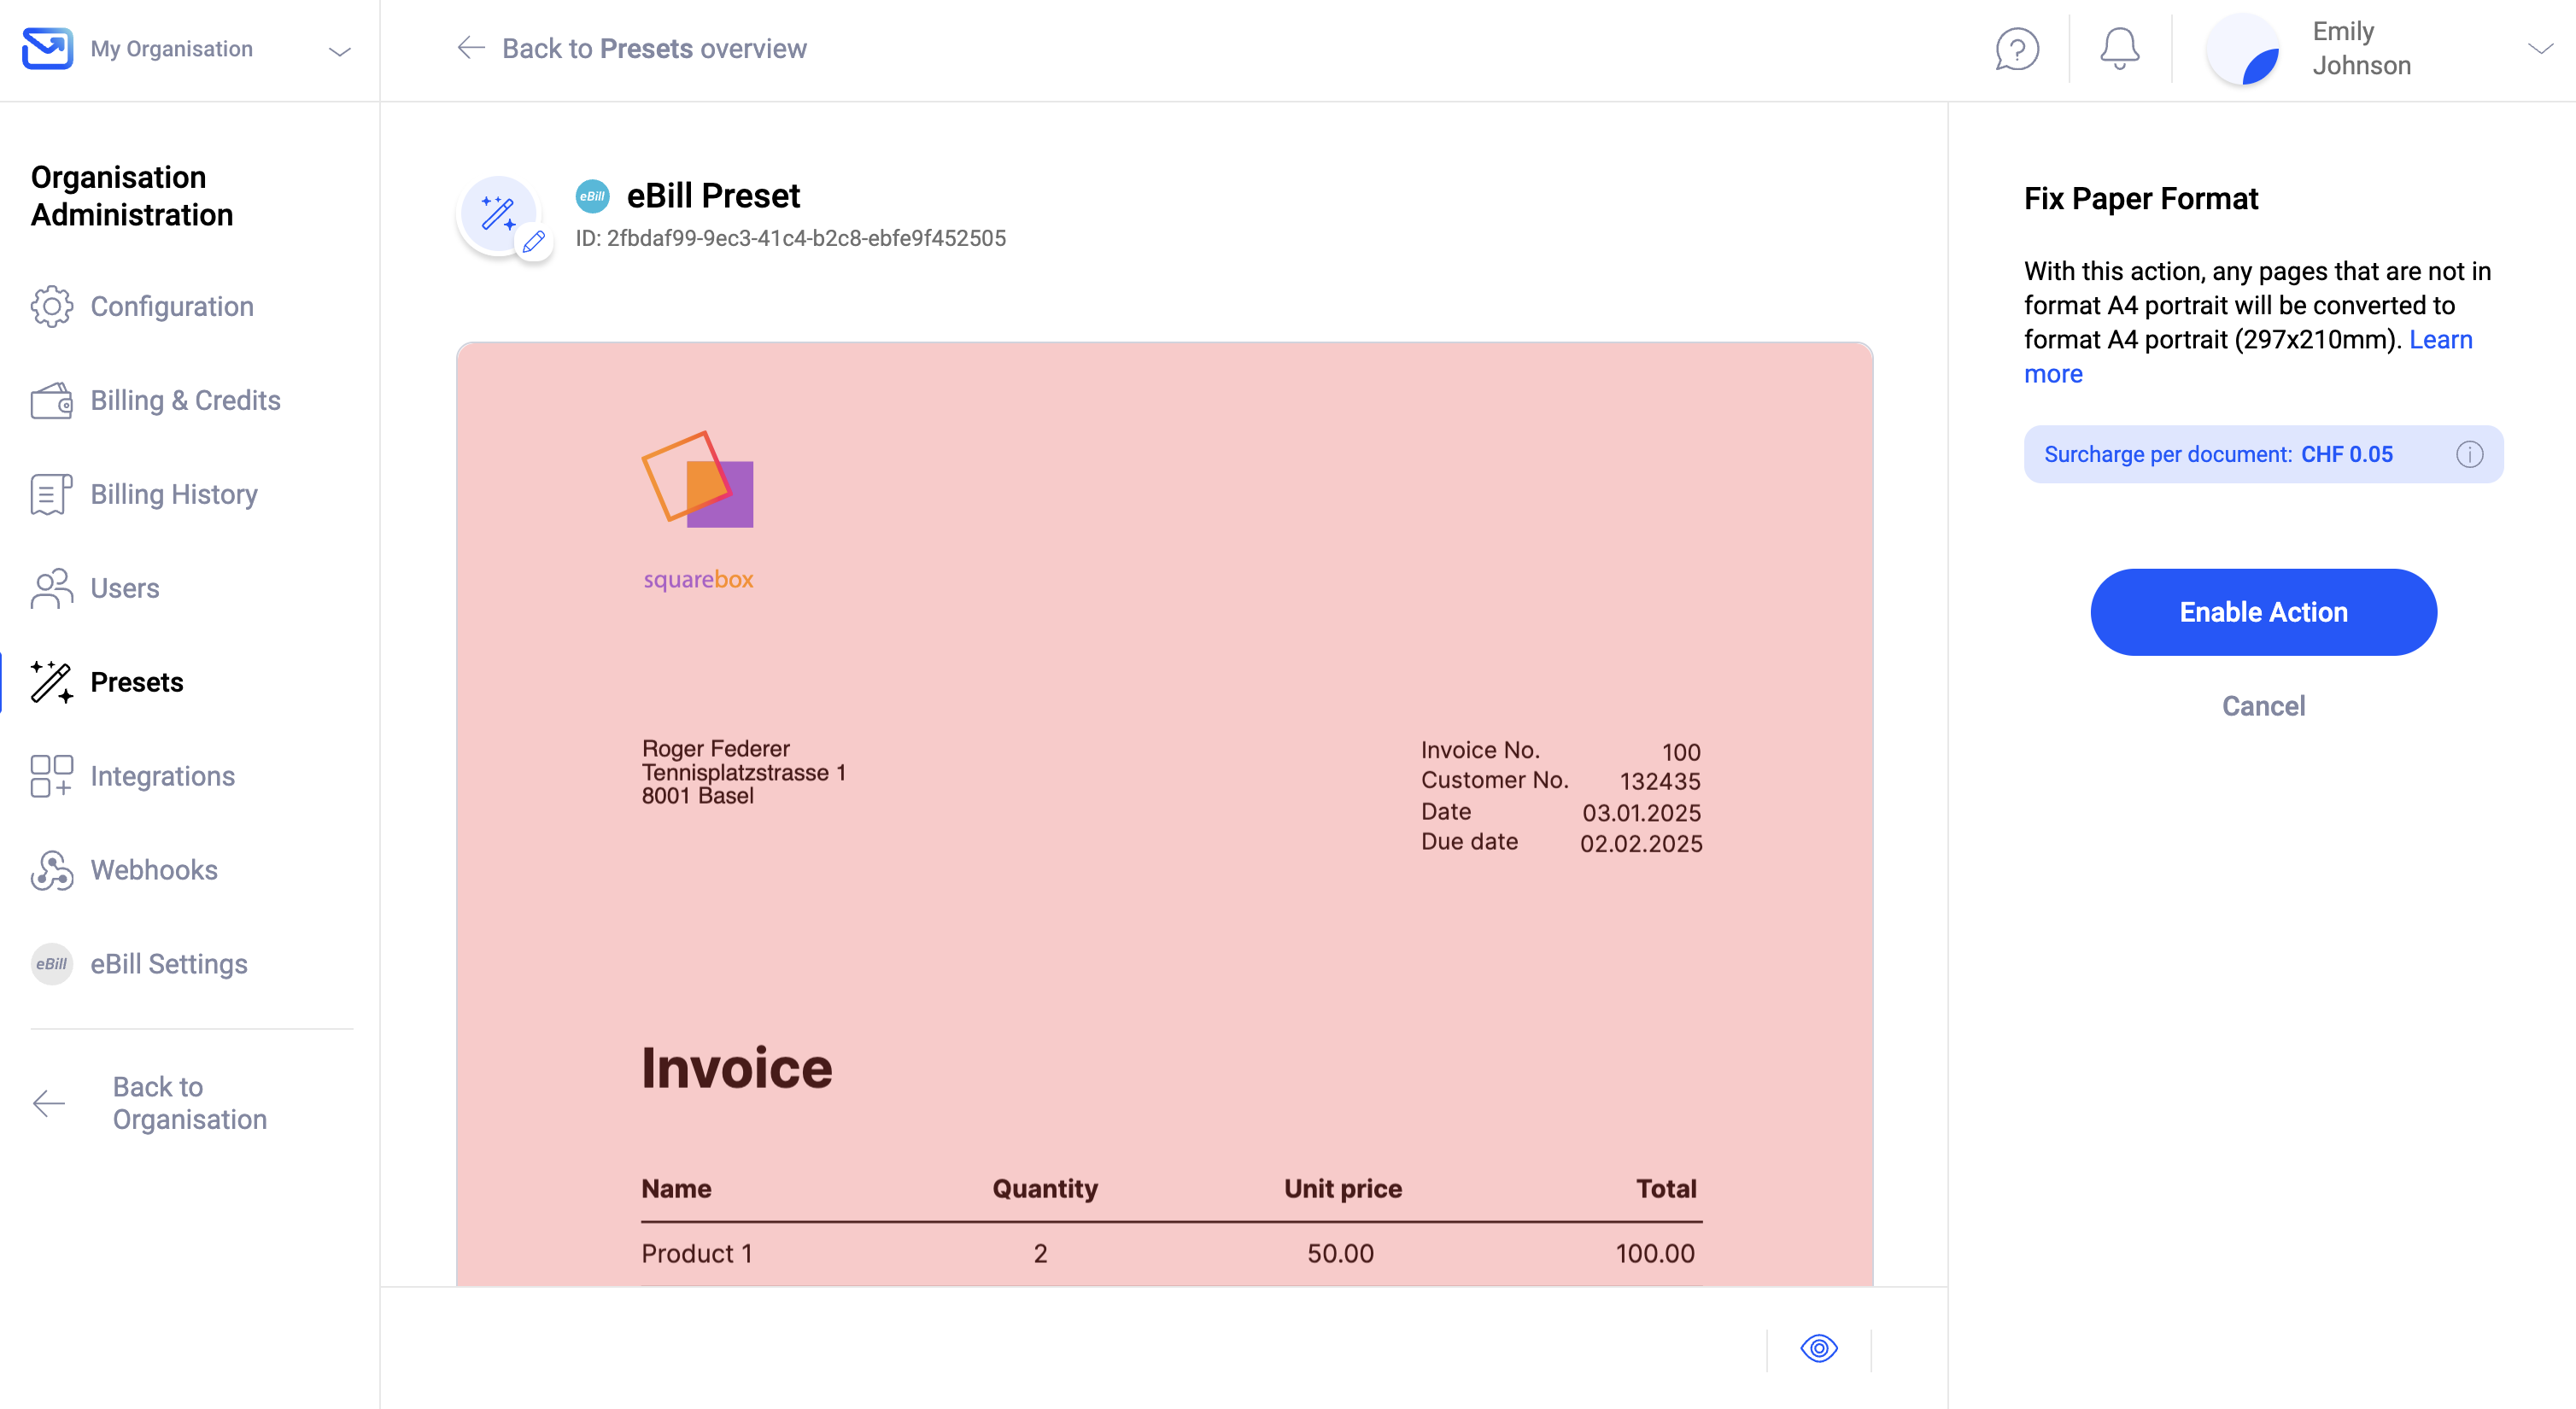Open the notifications bell
2576x1409 pixels.
pyautogui.click(x=2119, y=49)
